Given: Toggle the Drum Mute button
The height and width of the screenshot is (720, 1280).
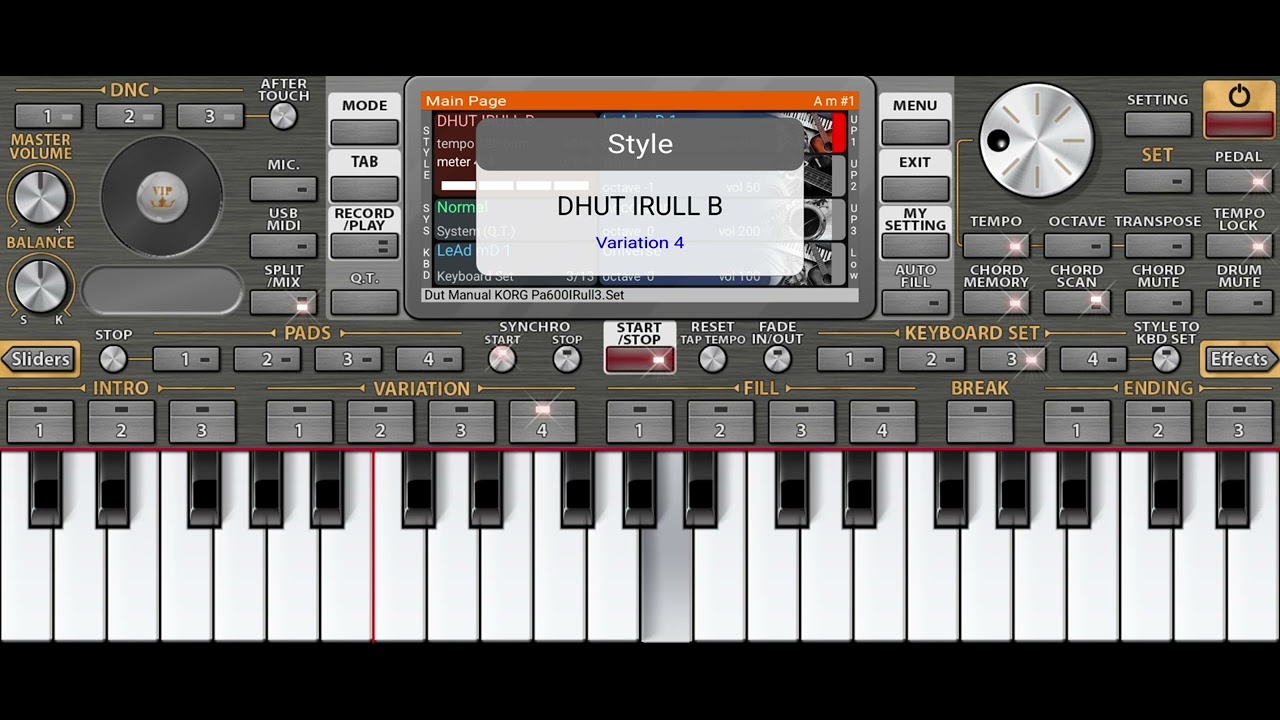Looking at the screenshot, I should coord(1239,302).
